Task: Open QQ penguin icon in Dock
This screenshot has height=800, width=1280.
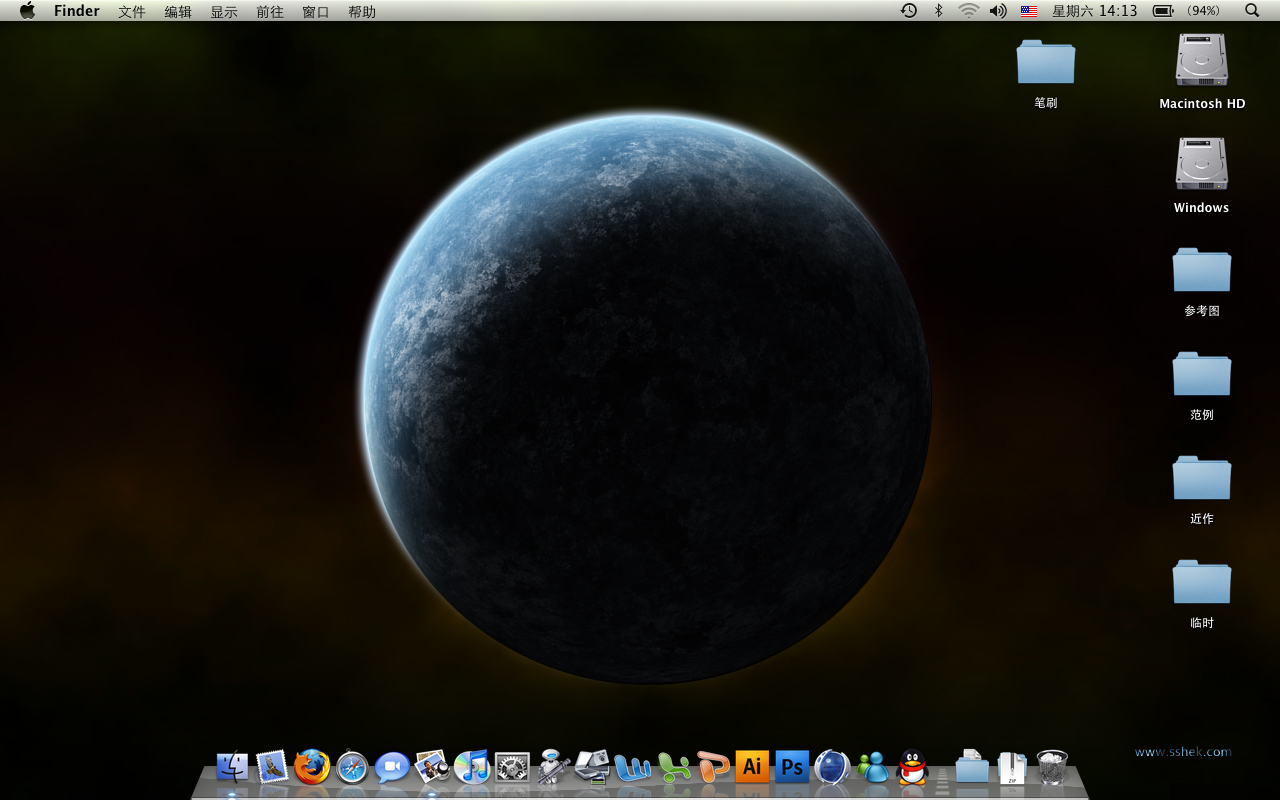Action: coord(912,767)
